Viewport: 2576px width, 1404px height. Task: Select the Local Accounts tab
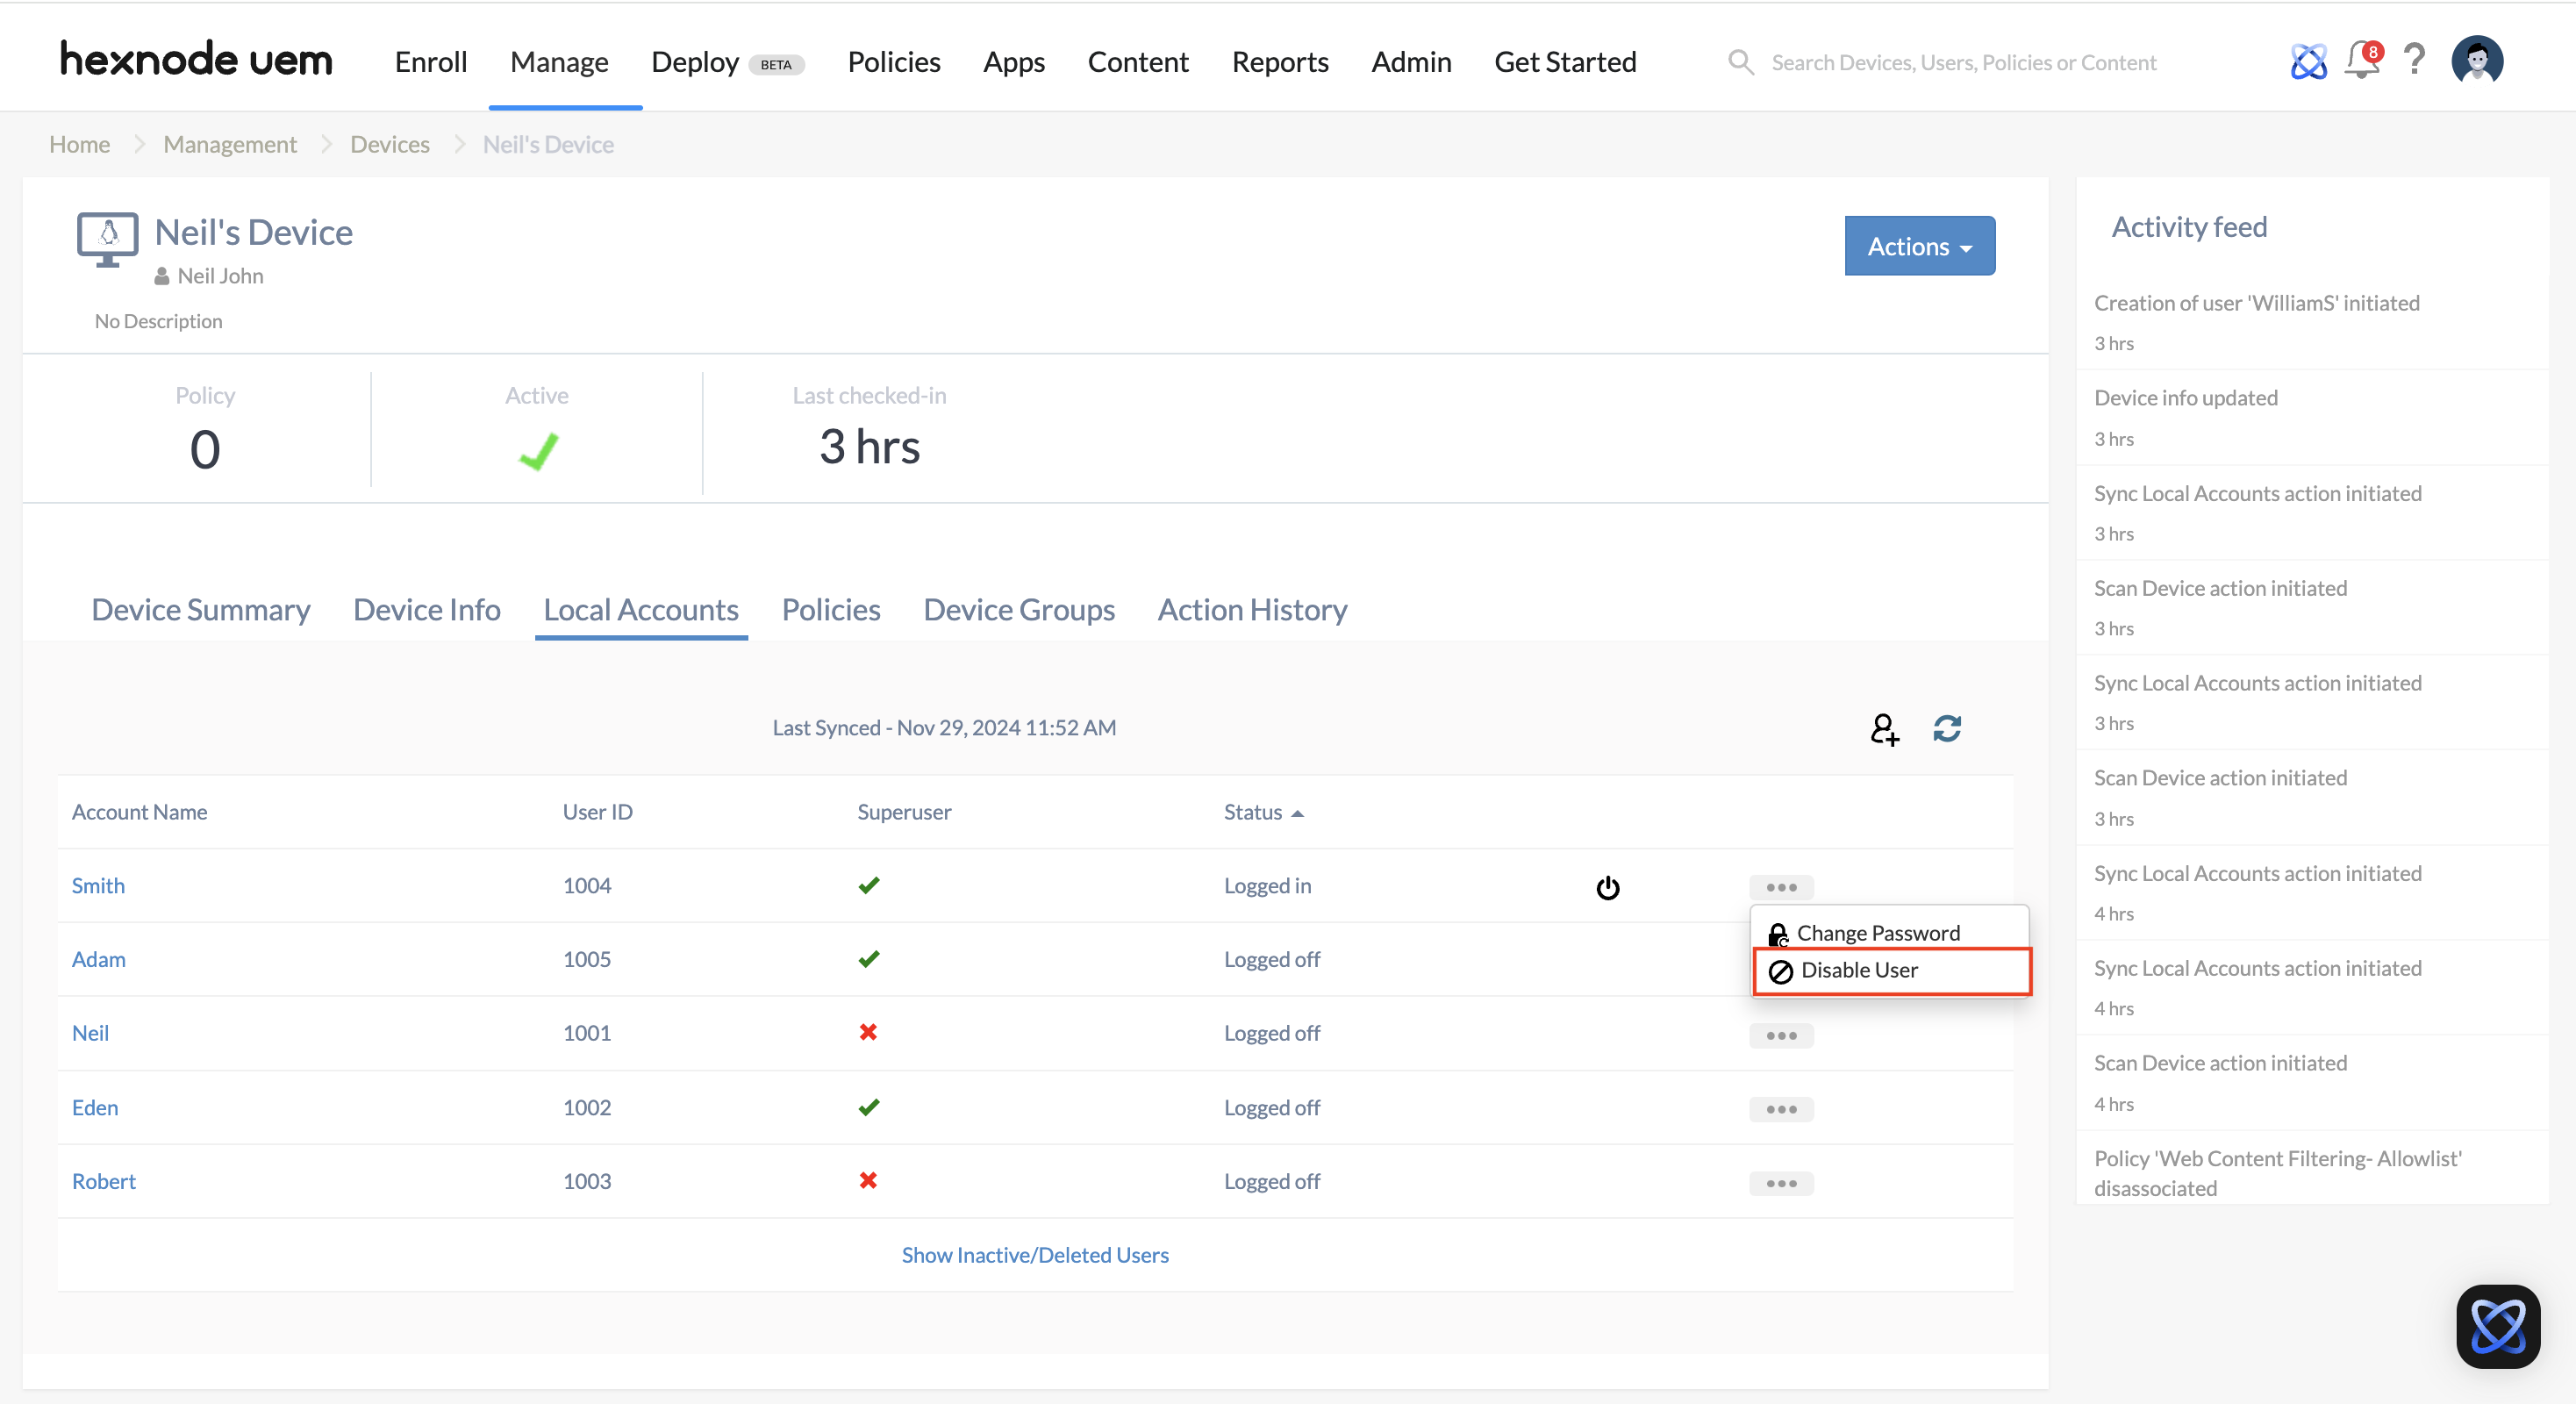click(x=641, y=609)
